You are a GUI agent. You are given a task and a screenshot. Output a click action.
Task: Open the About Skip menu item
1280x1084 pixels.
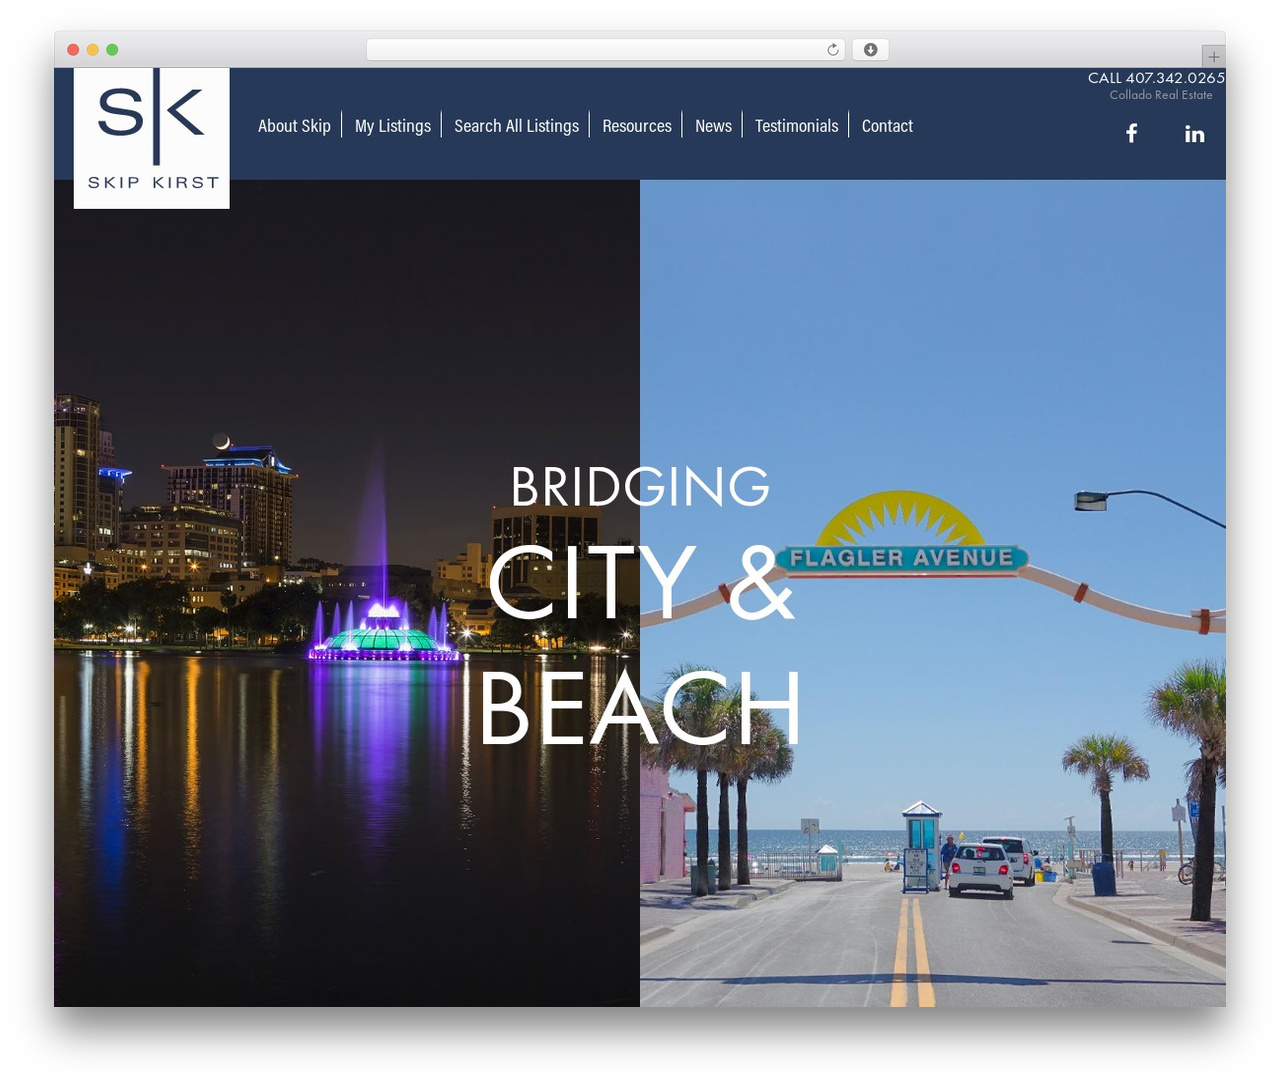point(294,126)
